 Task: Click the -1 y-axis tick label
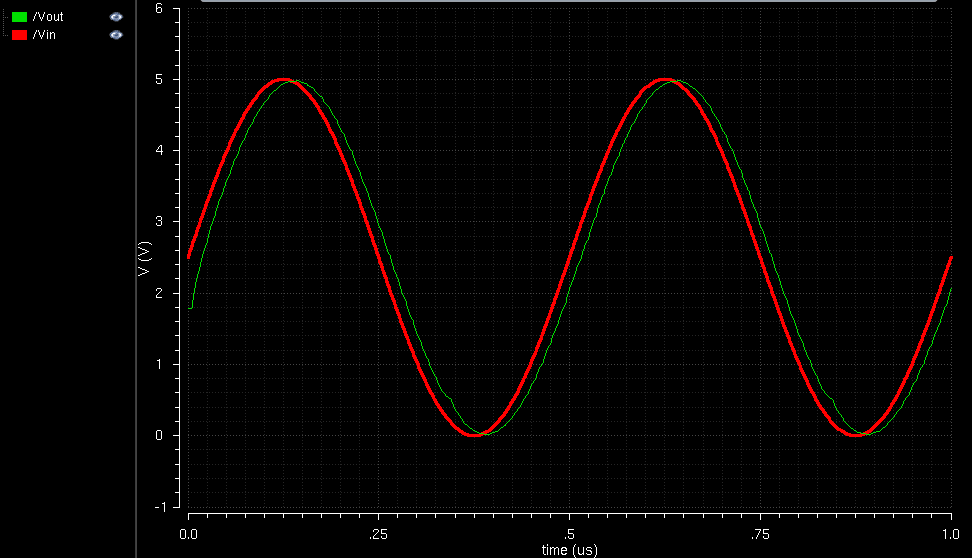(x=160, y=507)
